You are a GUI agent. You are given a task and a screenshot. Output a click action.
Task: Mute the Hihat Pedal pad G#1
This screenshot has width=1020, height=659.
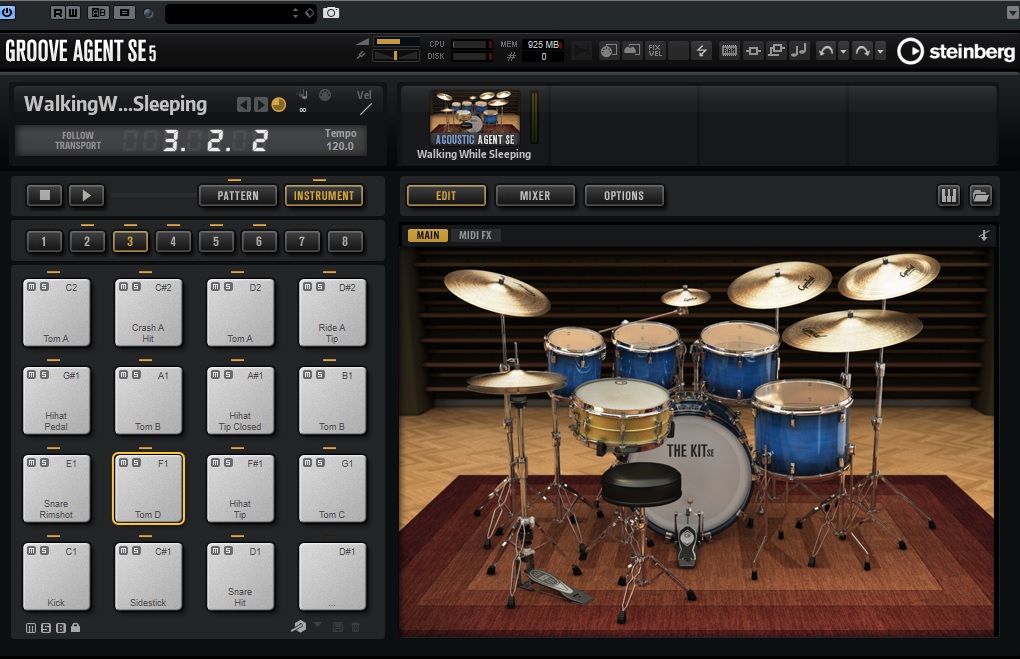click(31, 375)
